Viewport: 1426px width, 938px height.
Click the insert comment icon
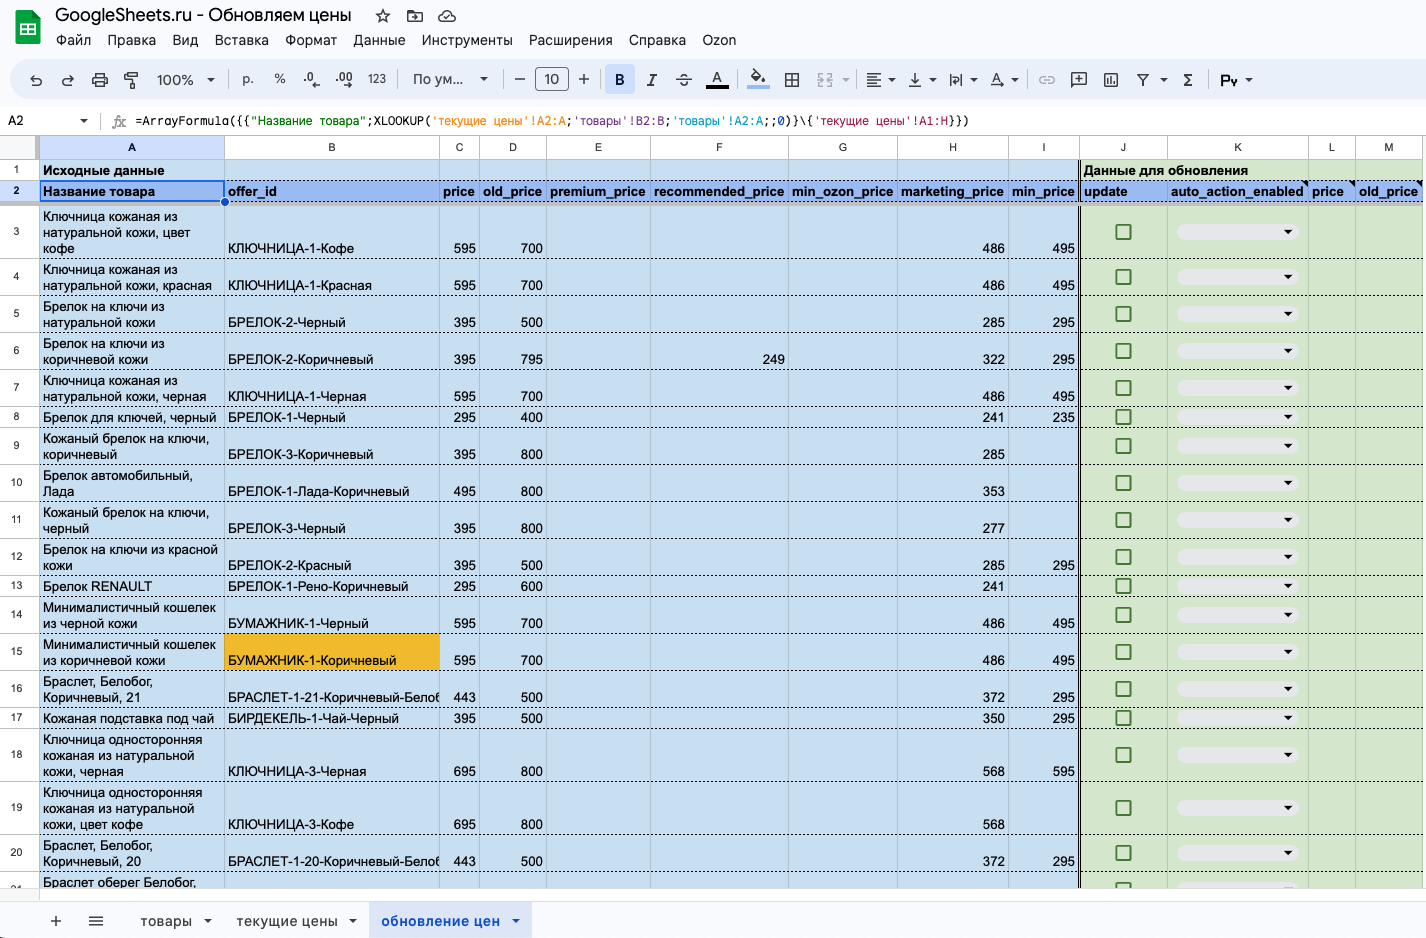point(1079,80)
